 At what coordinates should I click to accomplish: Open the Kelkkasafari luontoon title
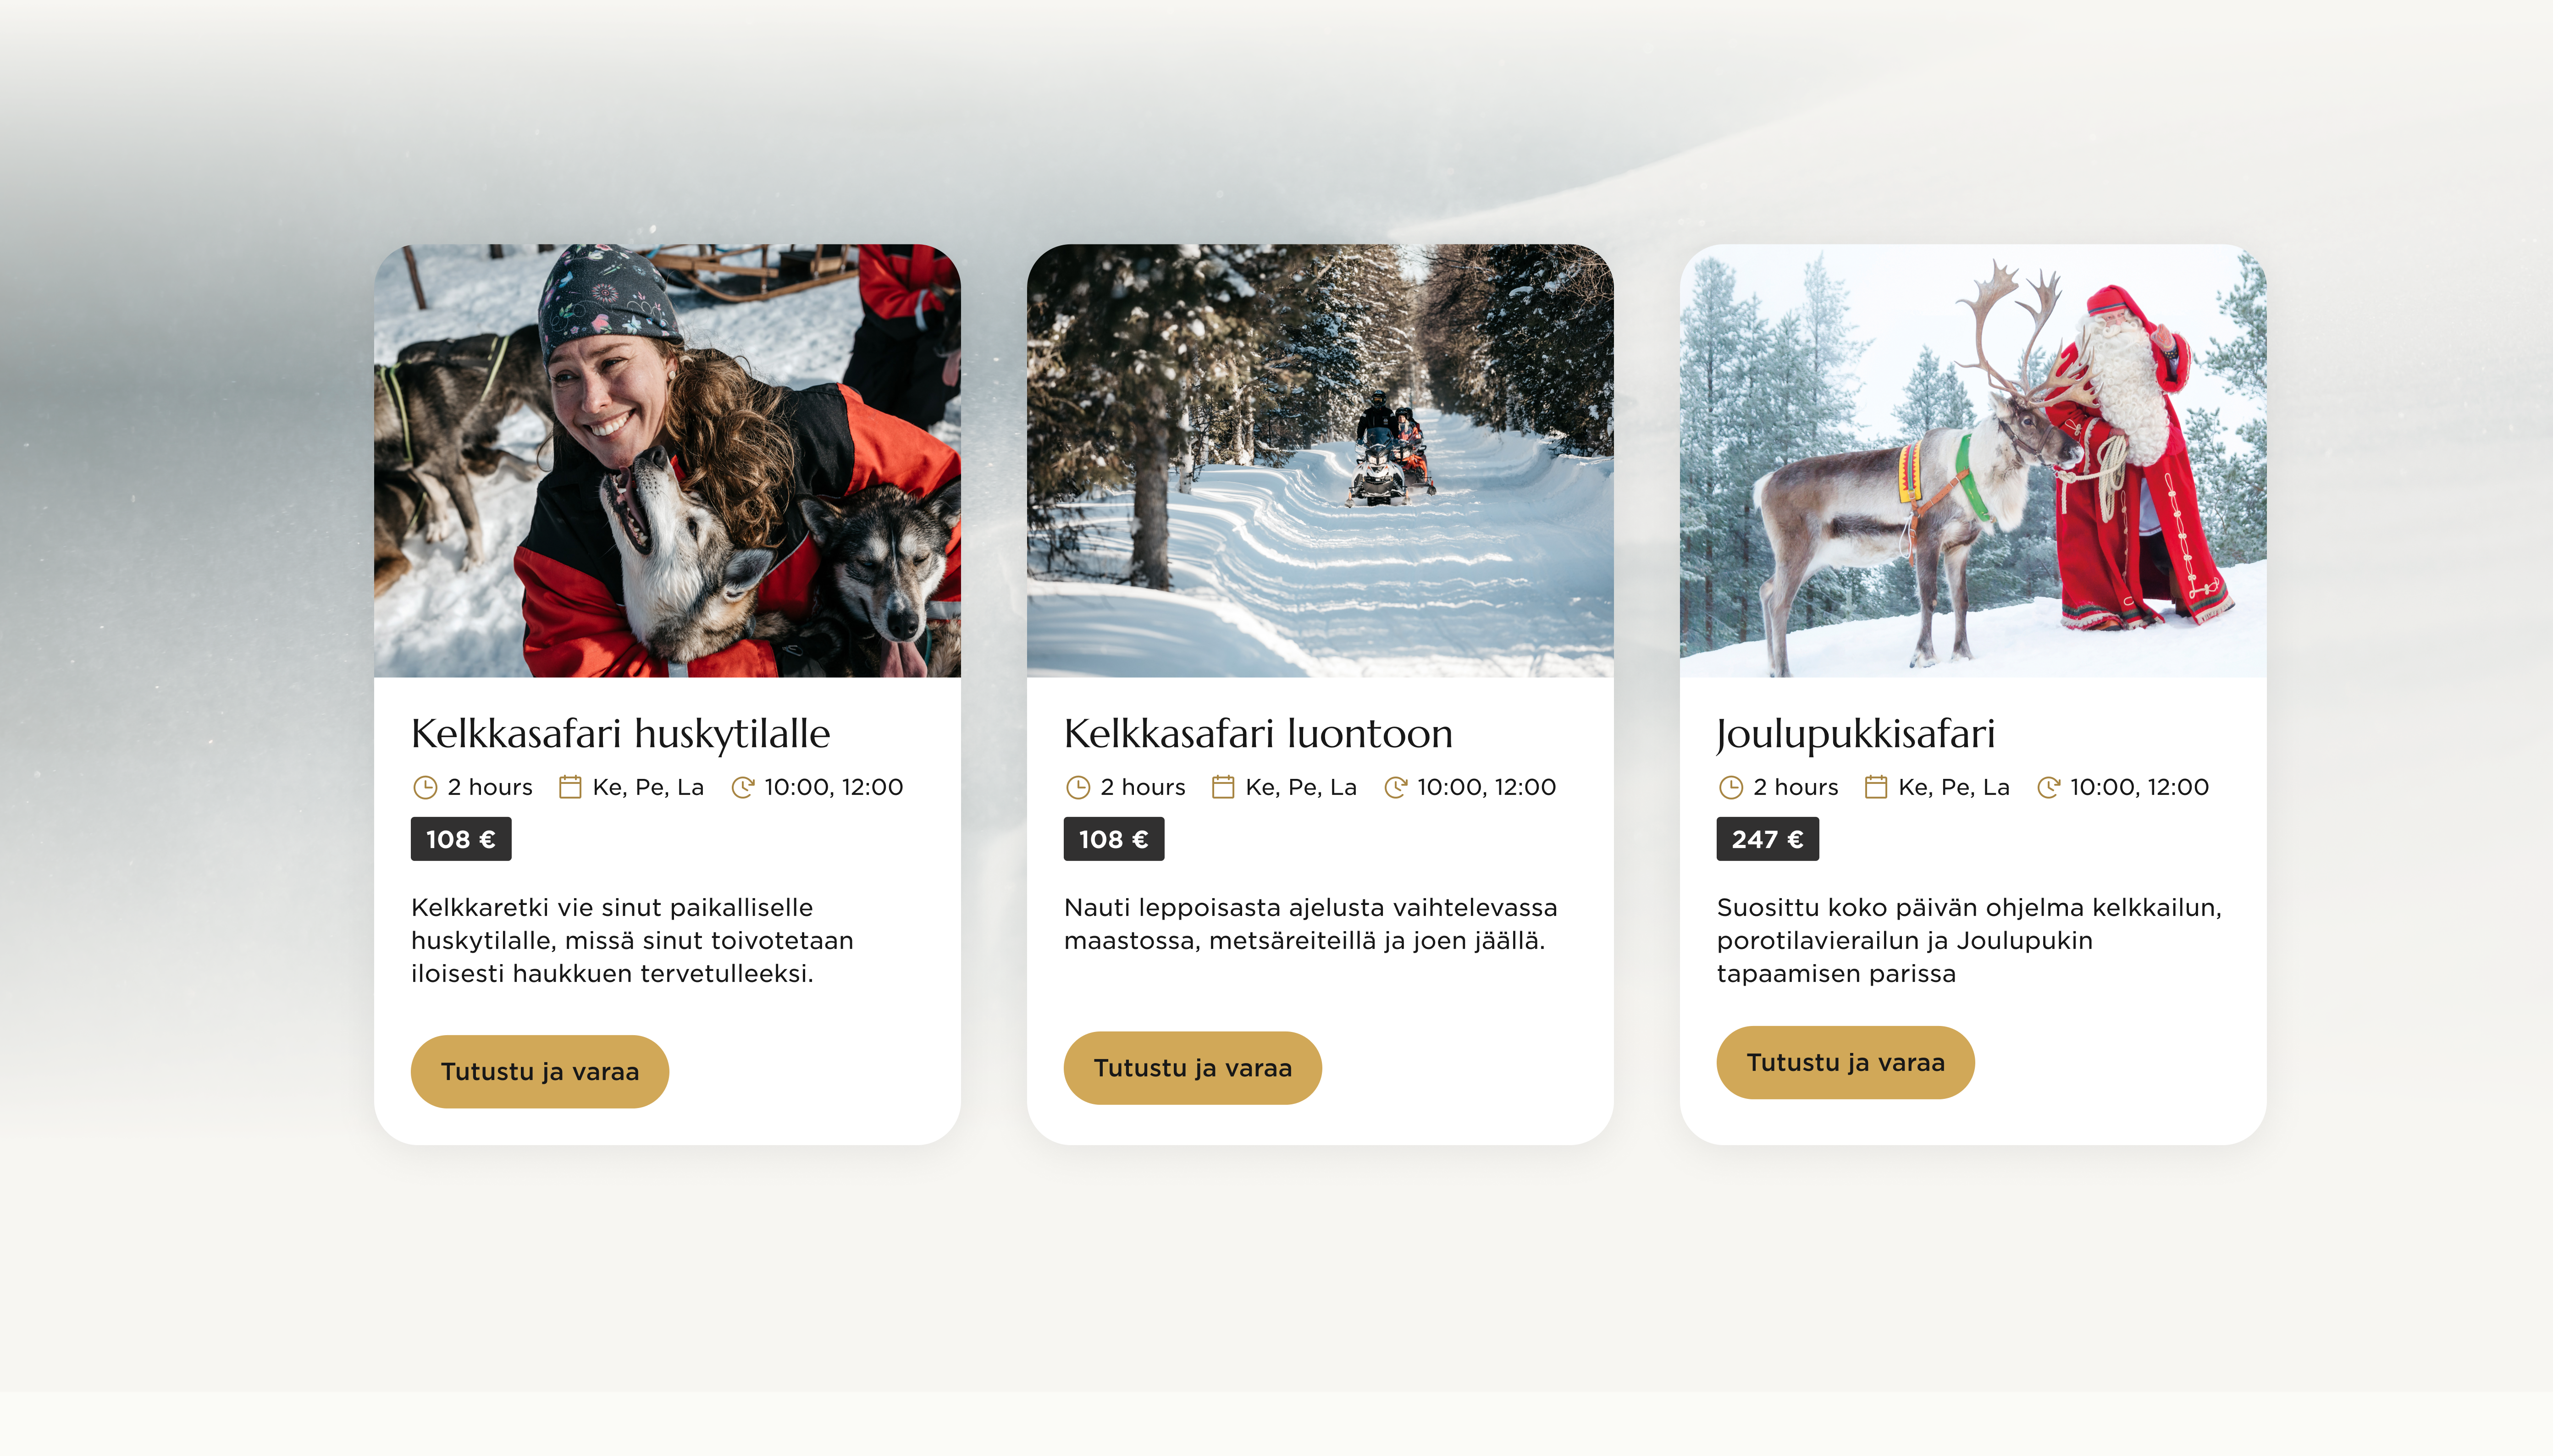tap(1258, 734)
